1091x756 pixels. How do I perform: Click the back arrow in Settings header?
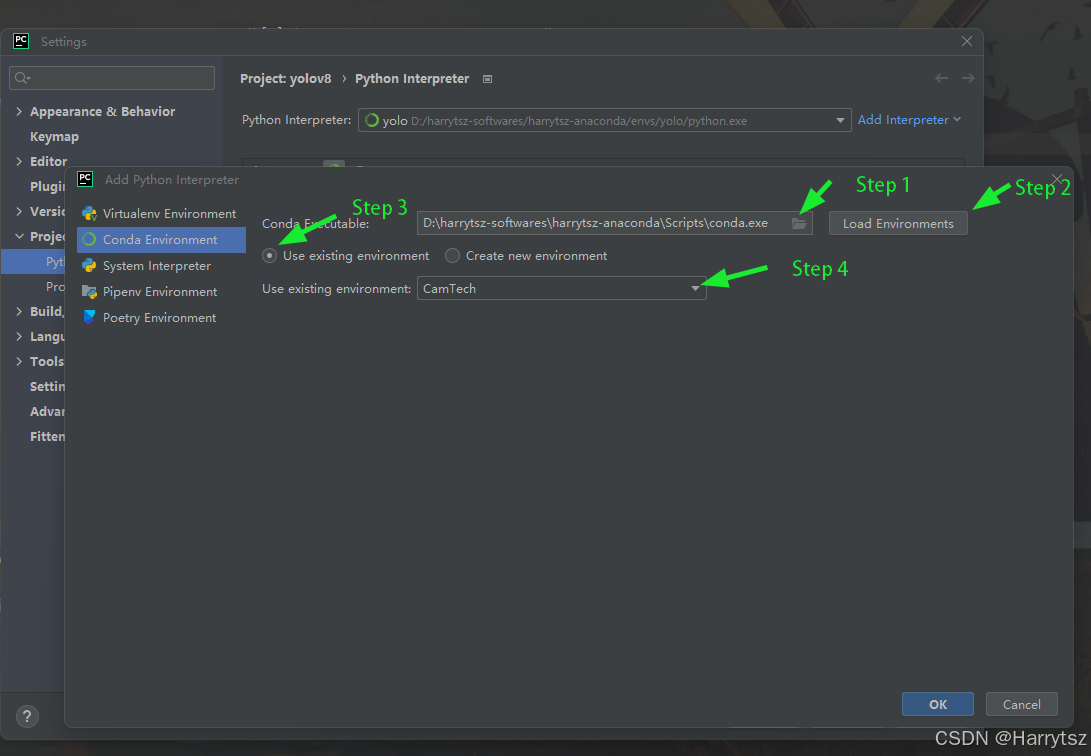(941, 78)
